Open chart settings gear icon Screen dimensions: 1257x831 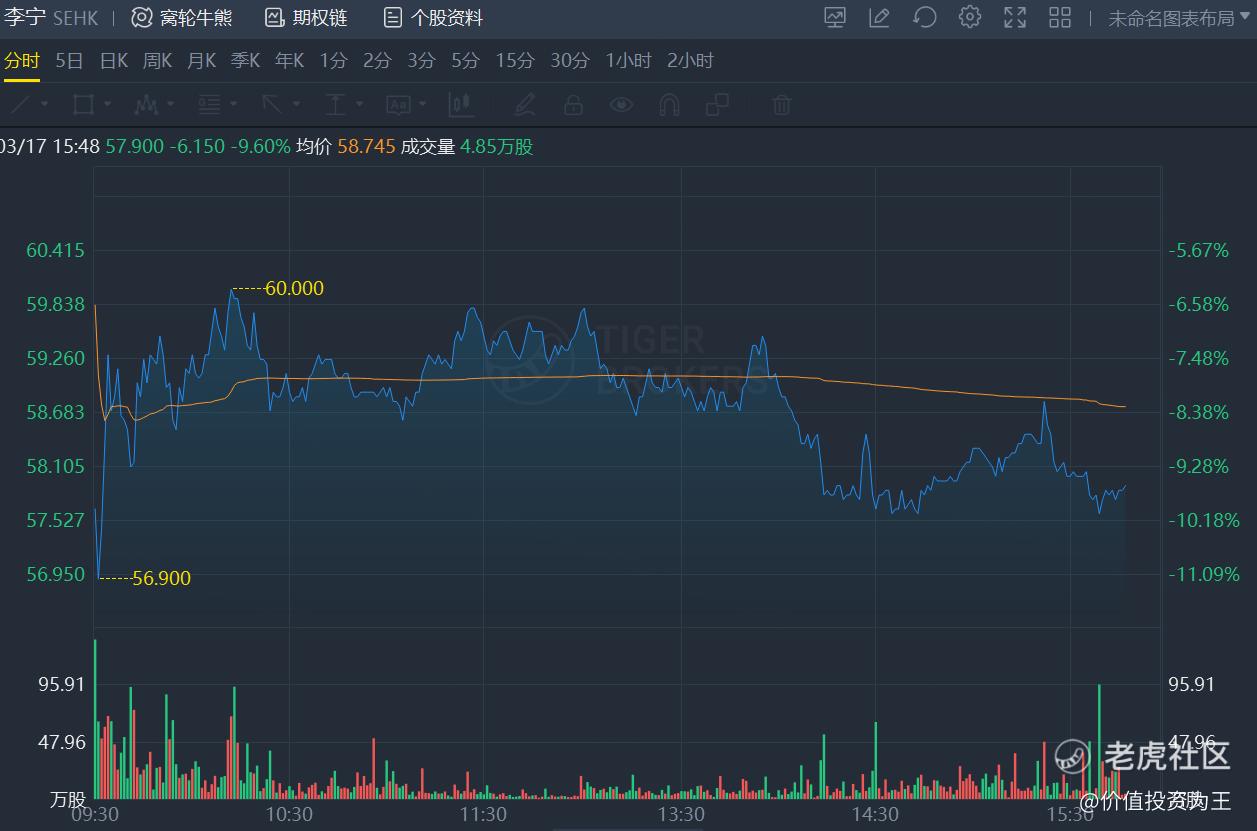[x=970, y=17]
